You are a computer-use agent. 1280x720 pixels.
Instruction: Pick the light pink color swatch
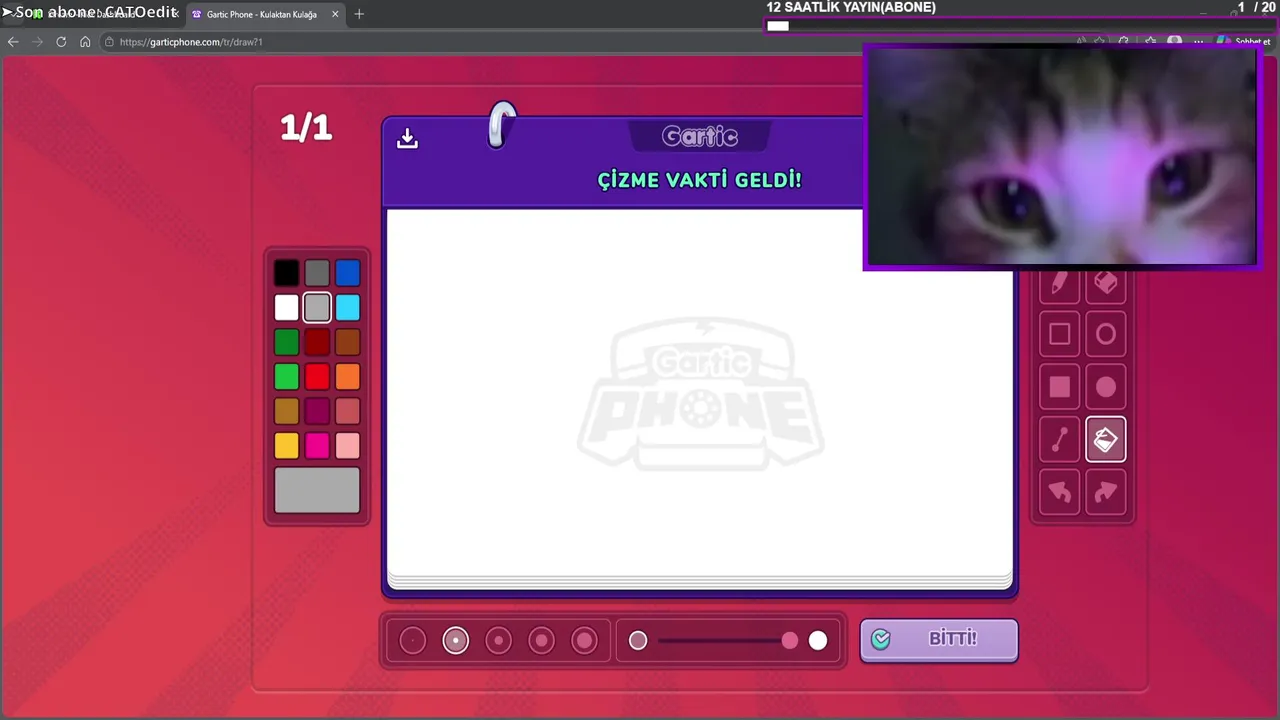click(348, 446)
